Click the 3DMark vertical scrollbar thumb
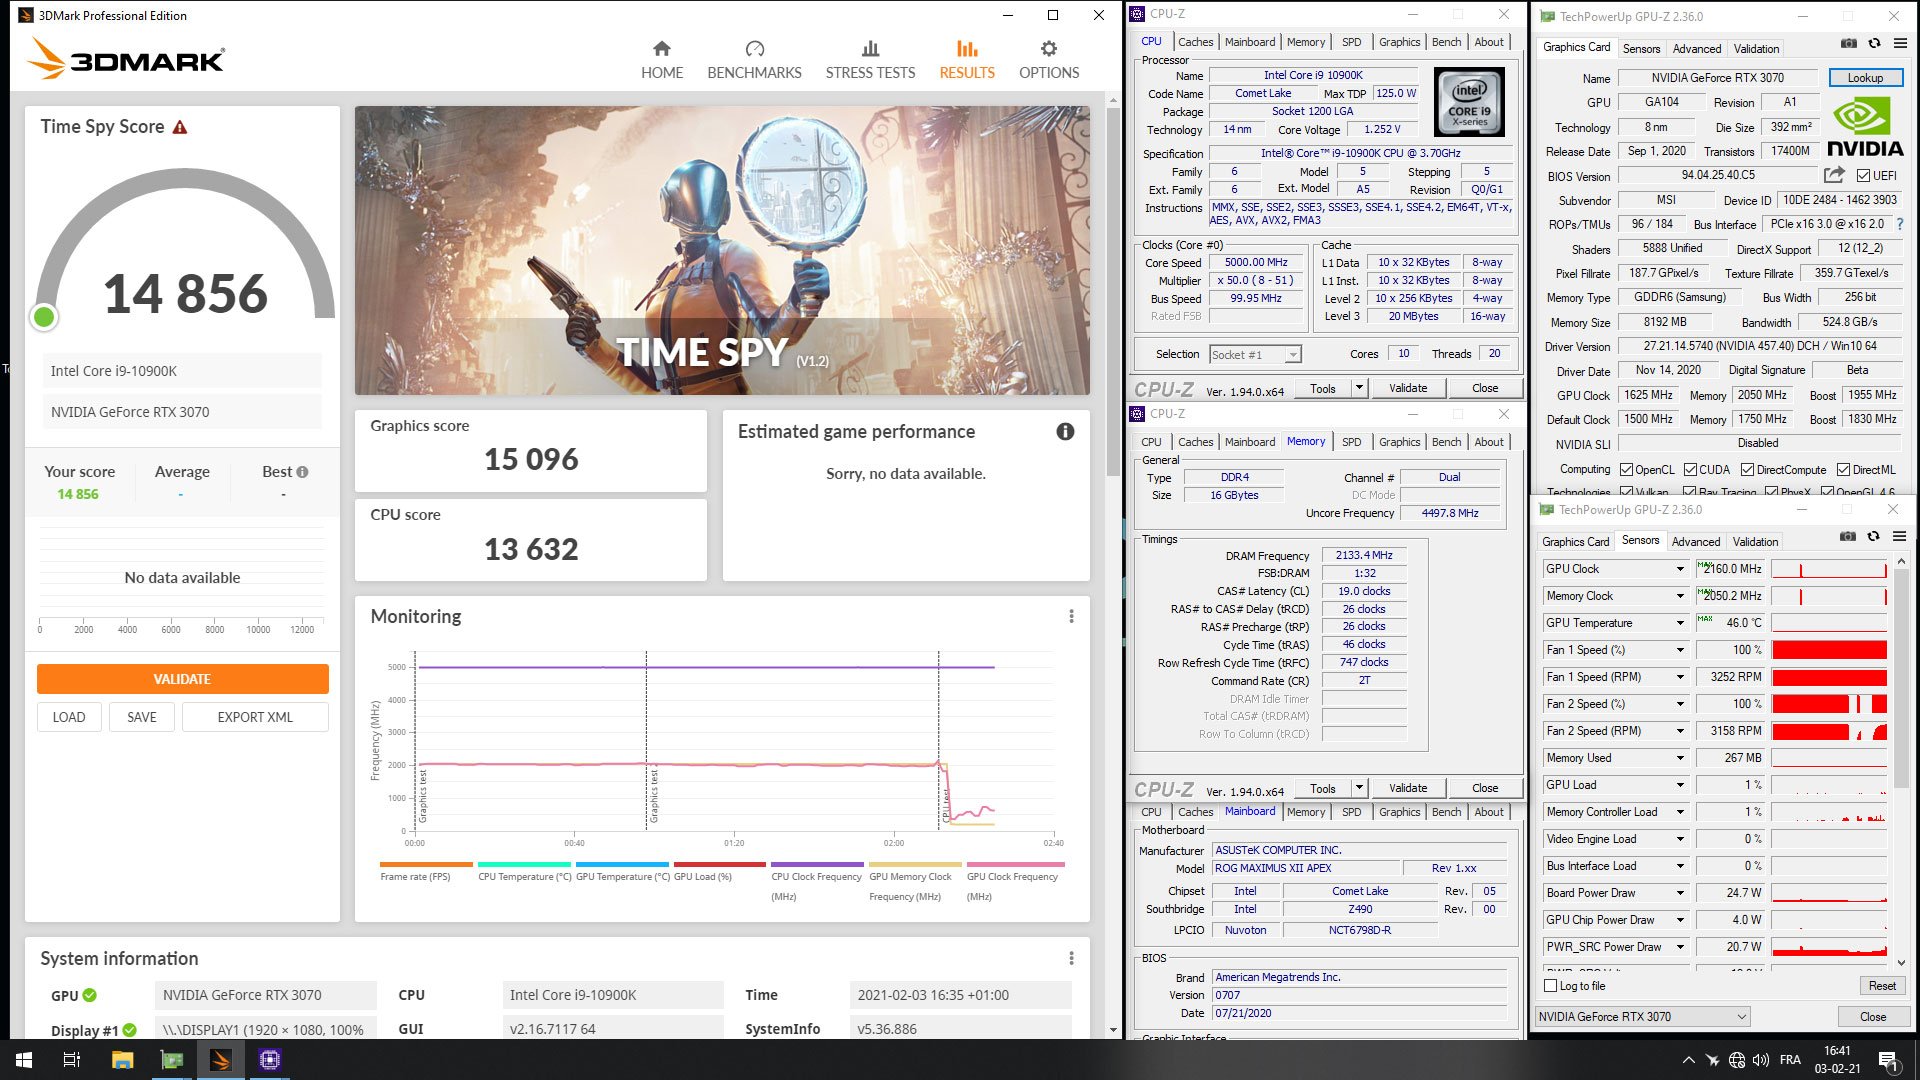 (1113, 290)
